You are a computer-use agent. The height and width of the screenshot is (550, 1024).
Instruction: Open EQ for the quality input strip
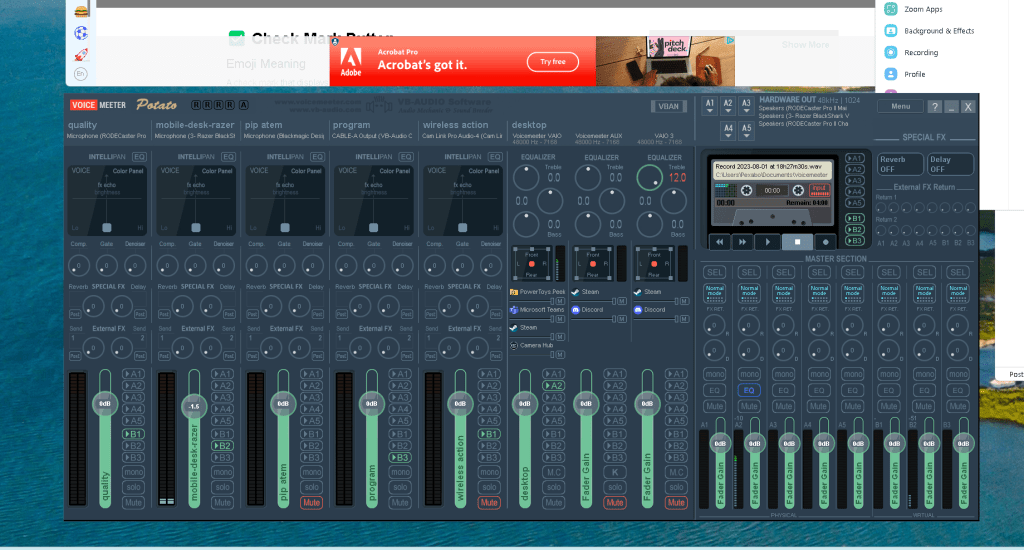139,157
